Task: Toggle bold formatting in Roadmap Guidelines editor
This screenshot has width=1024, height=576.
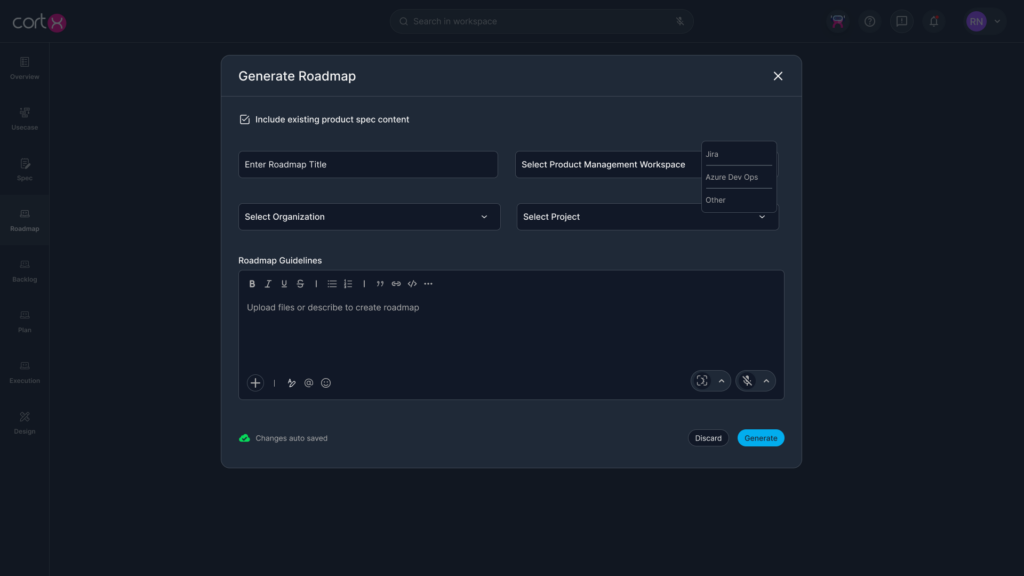Action: (x=252, y=284)
